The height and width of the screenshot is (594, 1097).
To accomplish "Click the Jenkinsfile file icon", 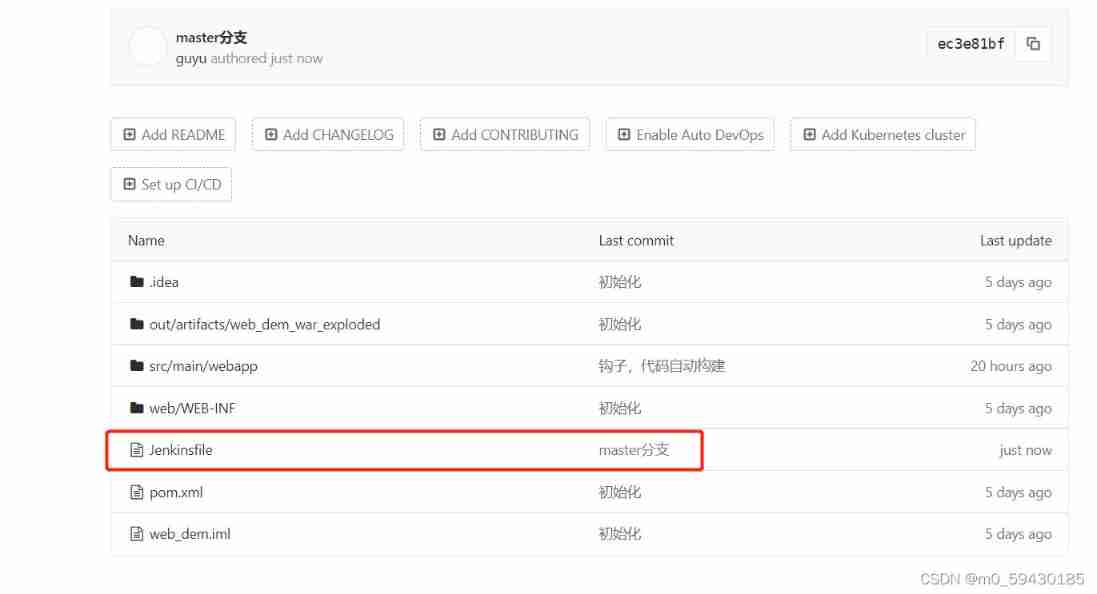I will pyautogui.click(x=137, y=450).
